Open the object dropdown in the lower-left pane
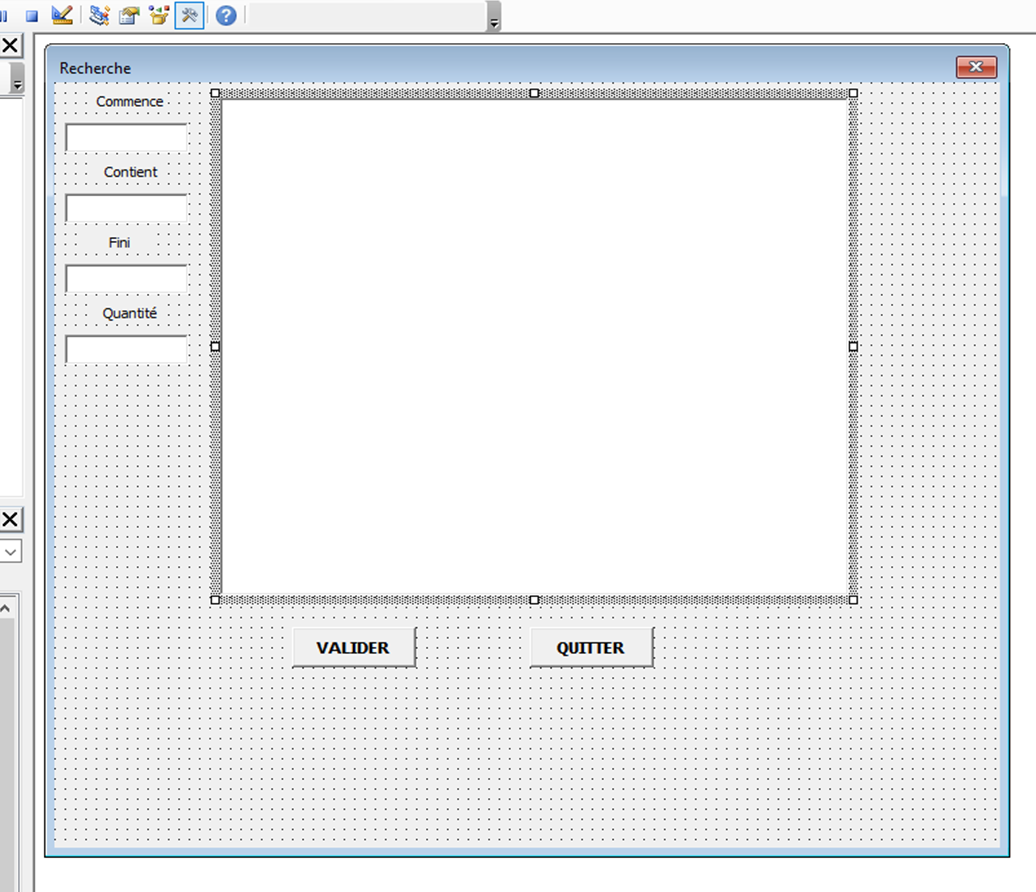This screenshot has height=892, width=1036. 10,551
